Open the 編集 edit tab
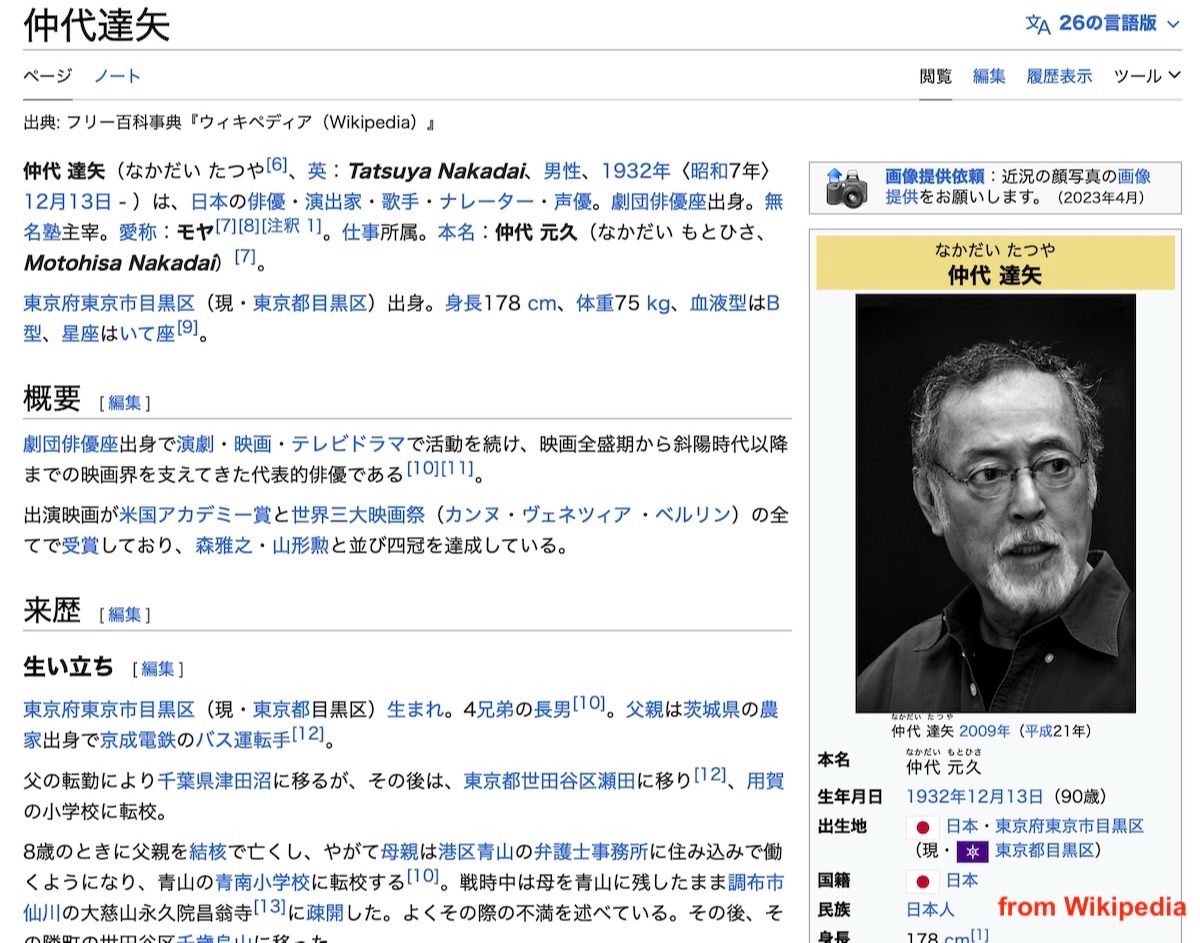Image resolution: width=1200 pixels, height=943 pixels. click(x=989, y=76)
